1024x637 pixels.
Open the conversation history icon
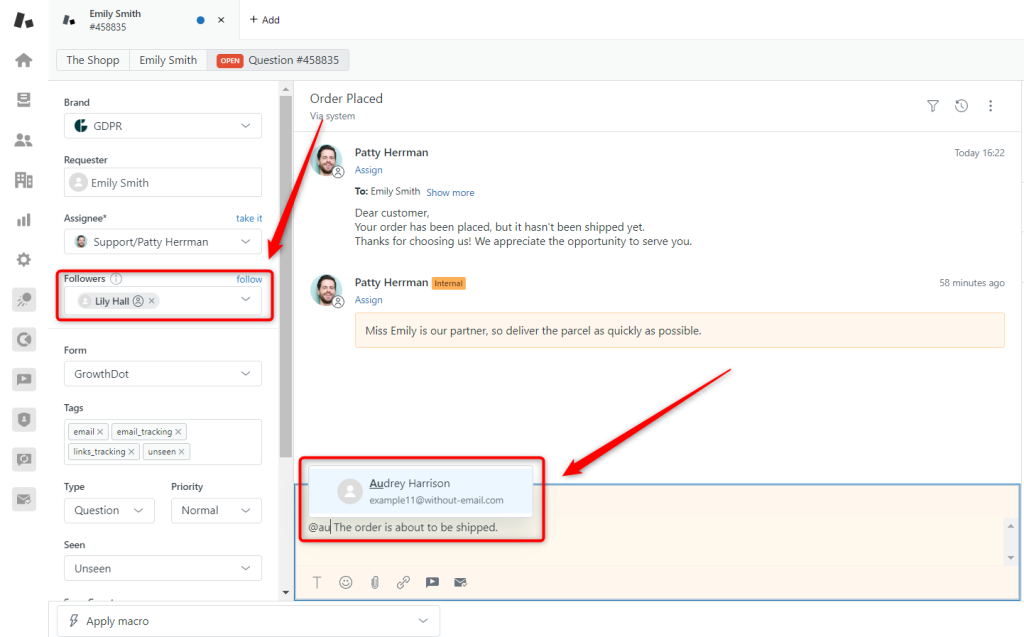961,105
